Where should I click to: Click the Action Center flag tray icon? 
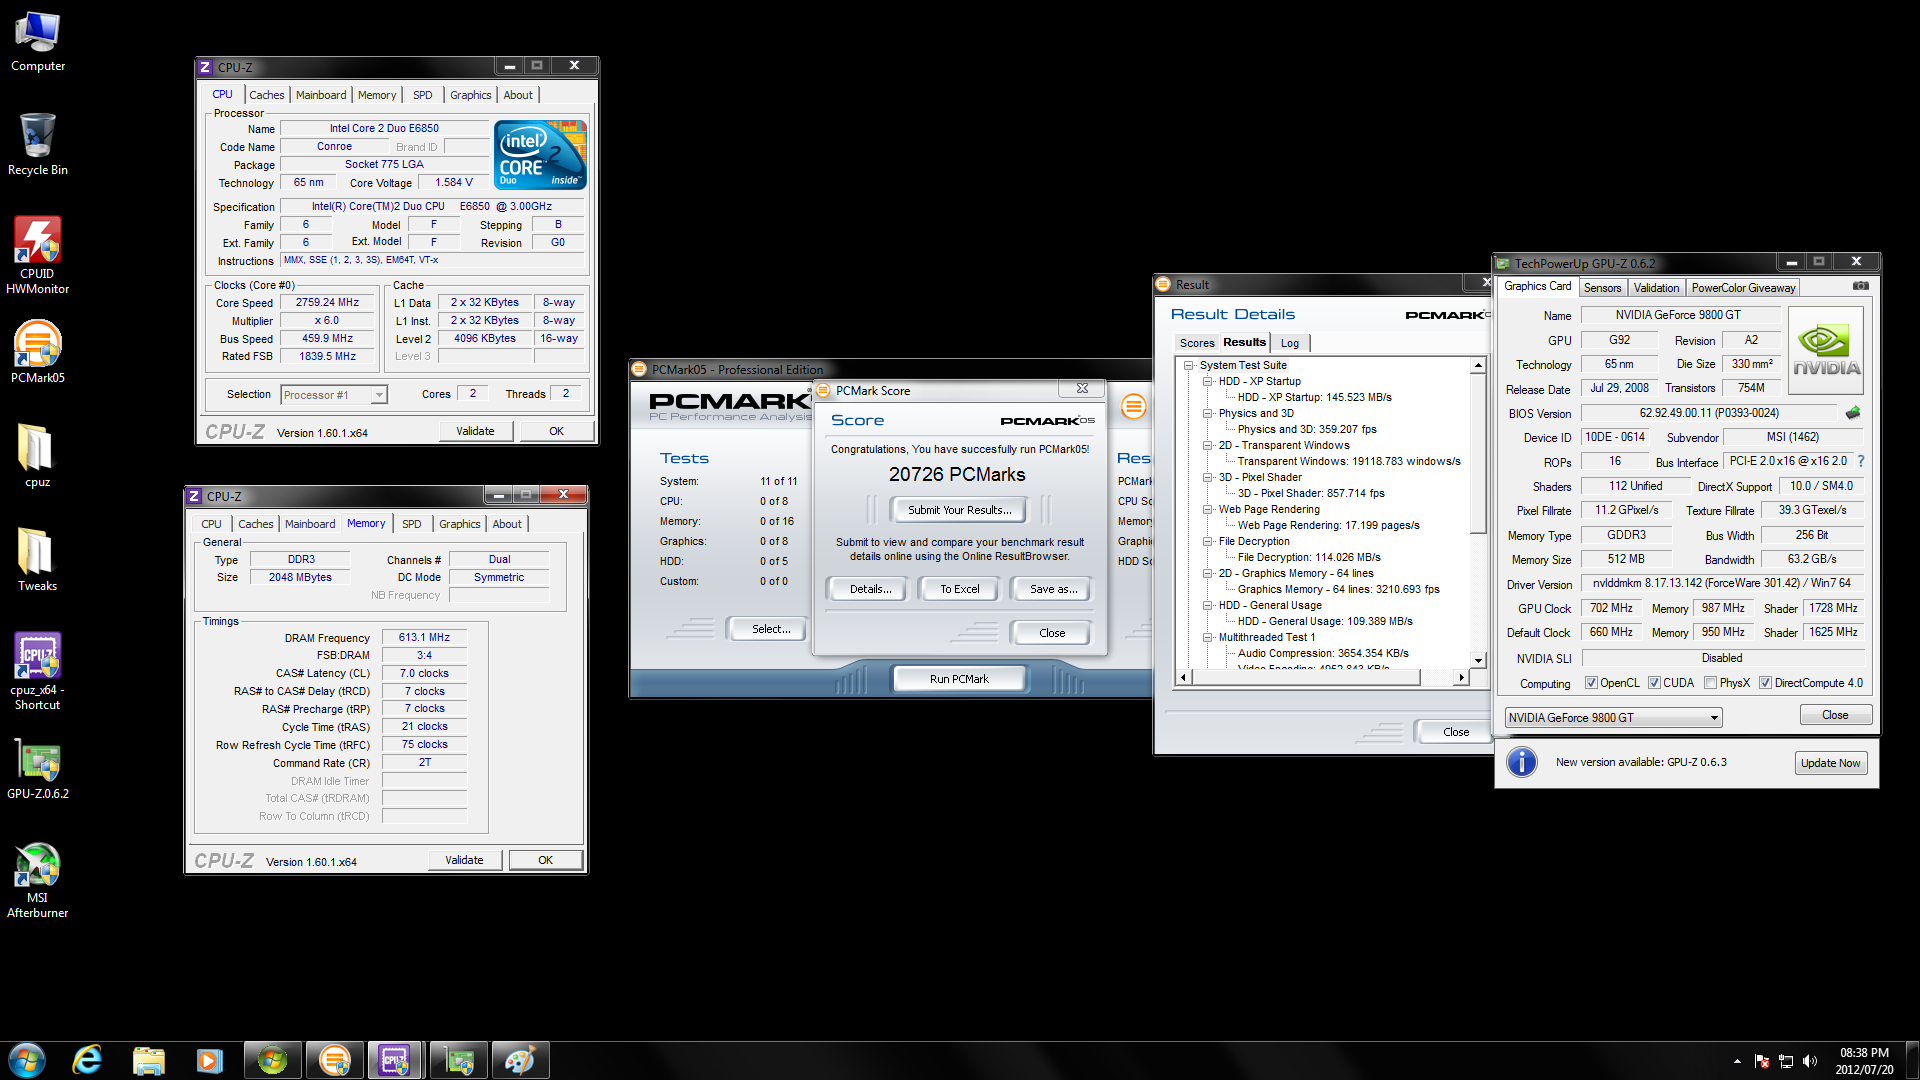[1762, 1061]
